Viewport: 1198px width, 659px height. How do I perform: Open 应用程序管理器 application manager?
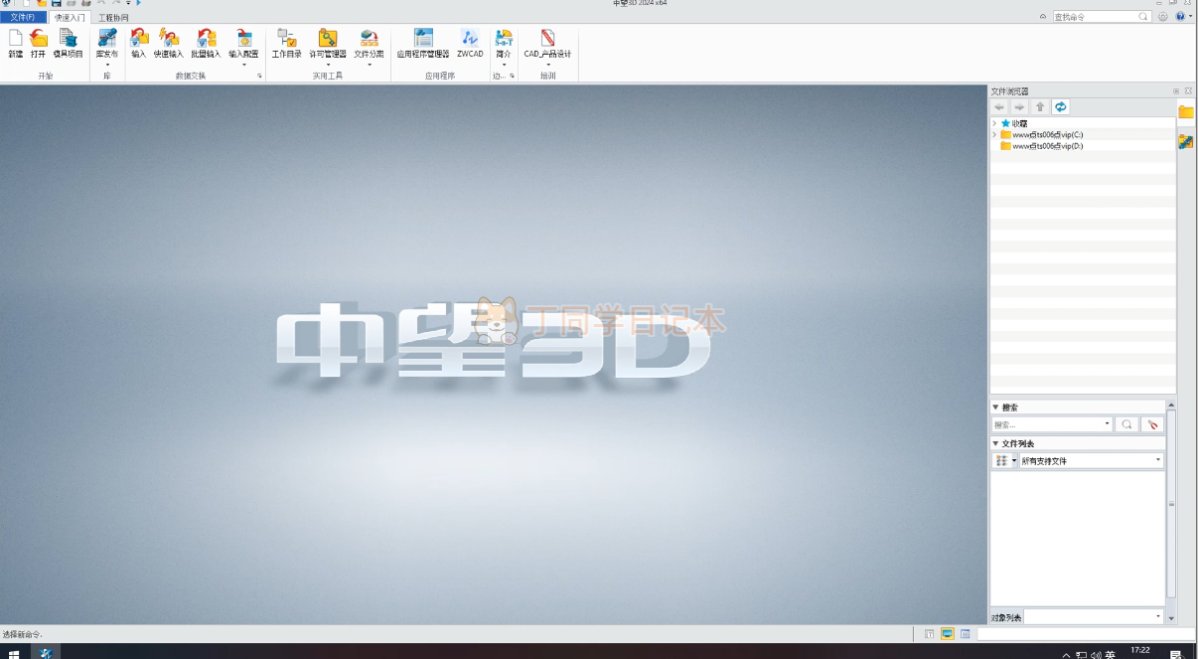tap(423, 40)
